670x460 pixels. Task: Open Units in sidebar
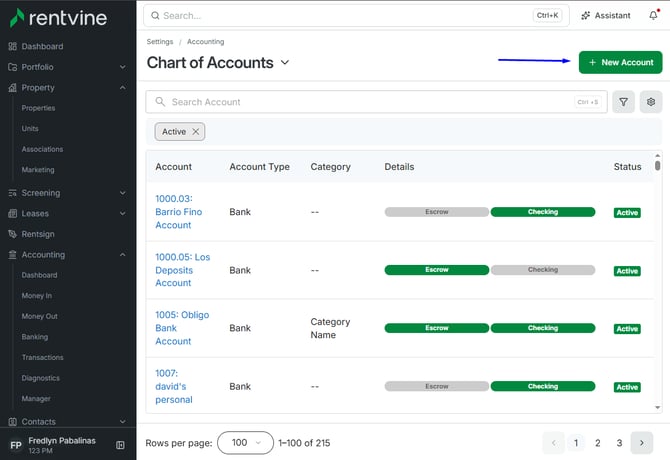(x=30, y=129)
